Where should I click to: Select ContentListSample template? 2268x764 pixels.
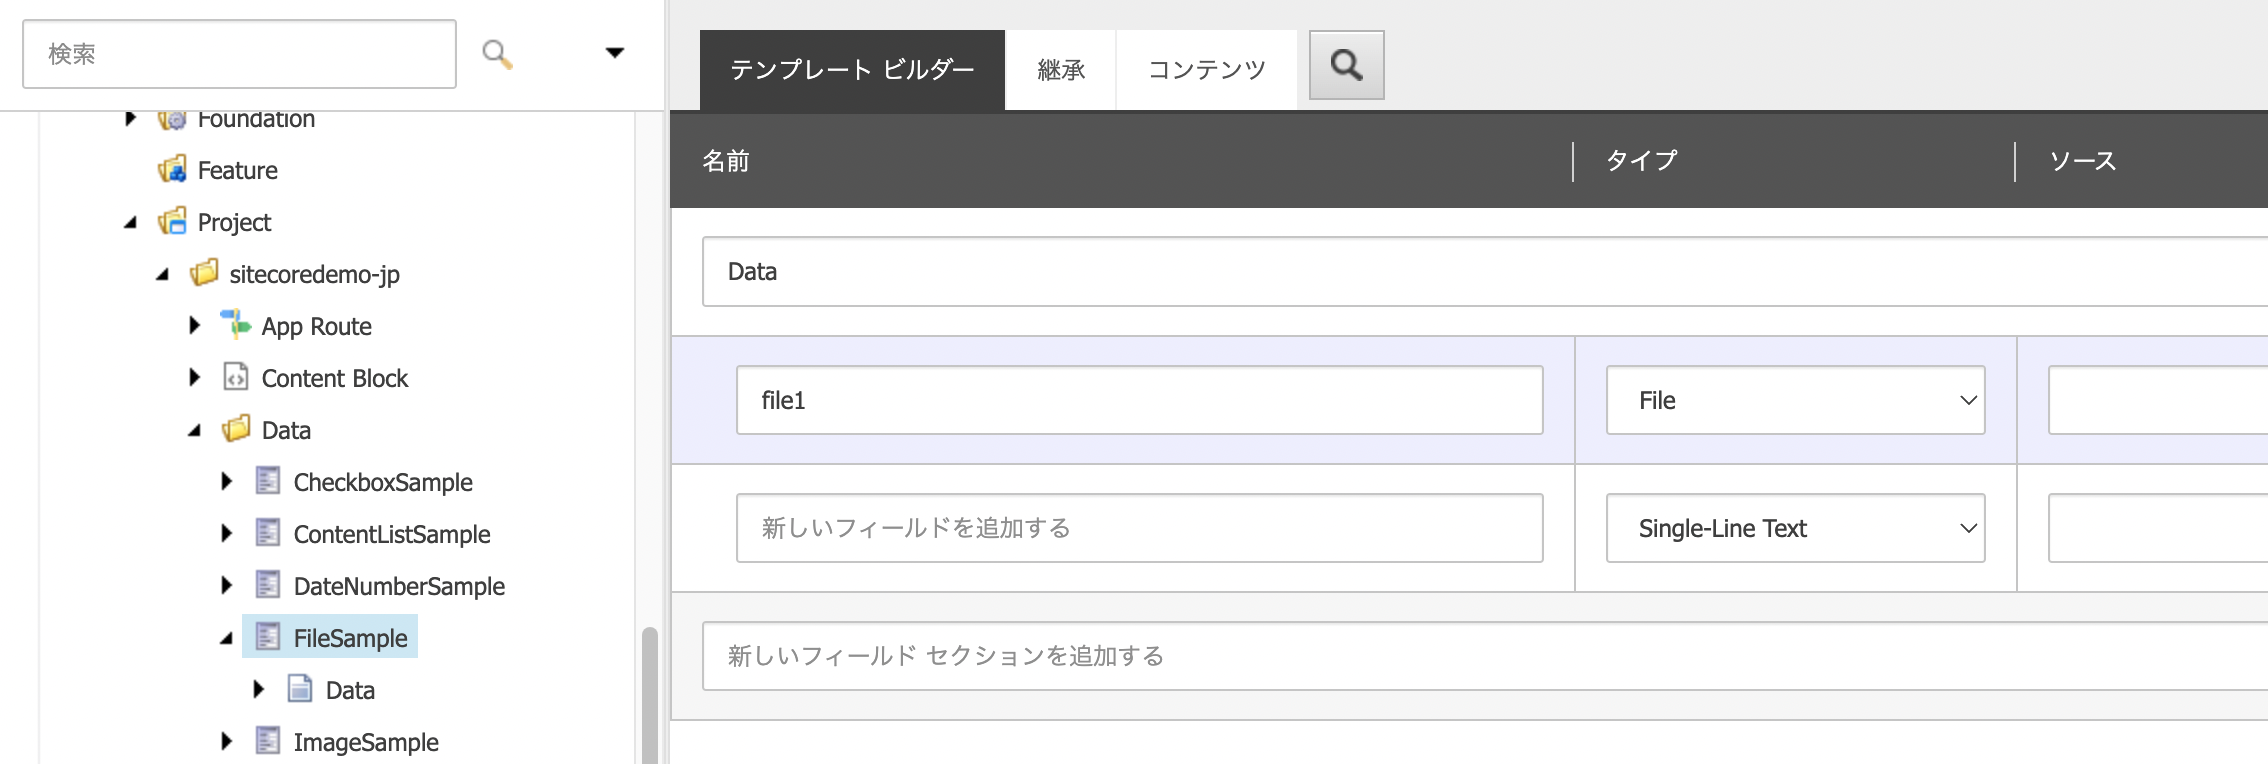pos(392,535)
